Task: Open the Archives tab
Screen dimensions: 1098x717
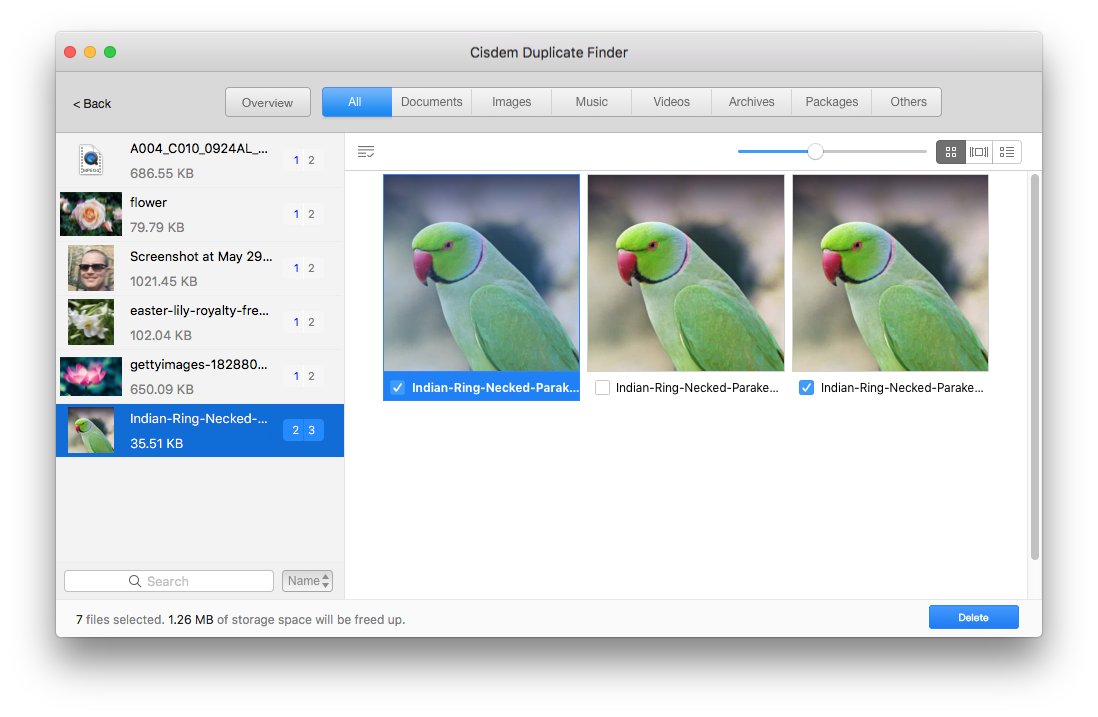Action: click(751, 102)
